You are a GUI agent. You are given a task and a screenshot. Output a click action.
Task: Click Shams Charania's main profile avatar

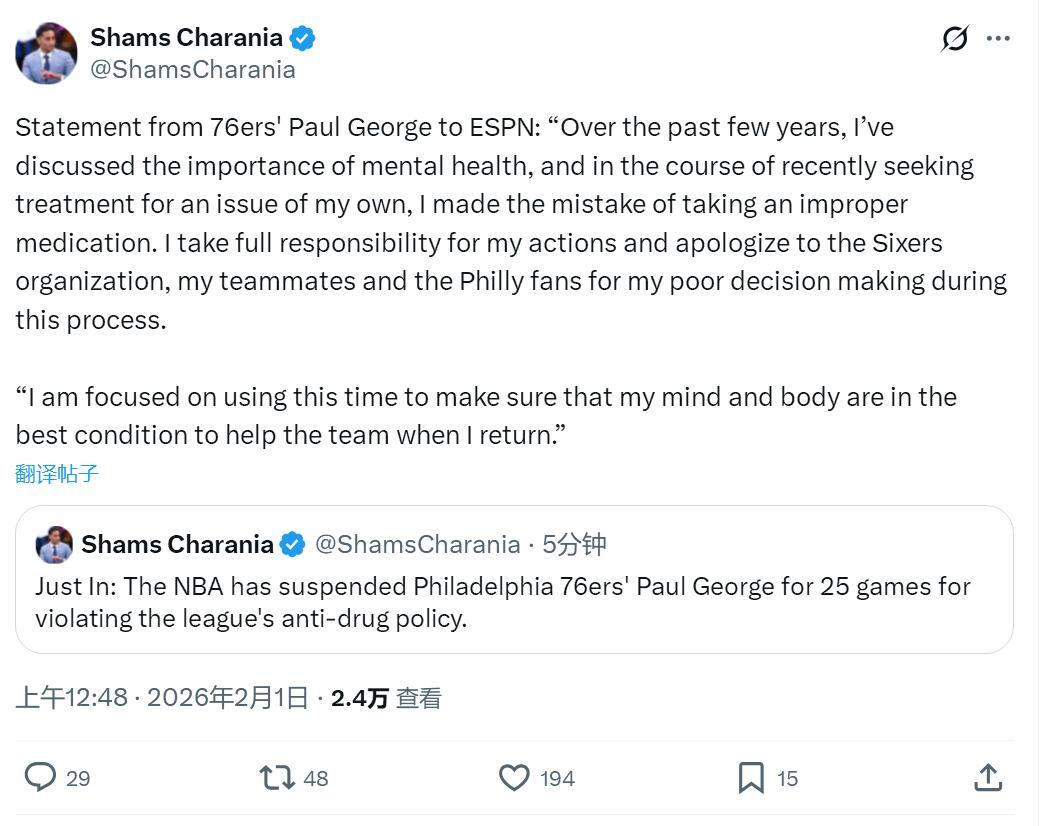point(46,53)
